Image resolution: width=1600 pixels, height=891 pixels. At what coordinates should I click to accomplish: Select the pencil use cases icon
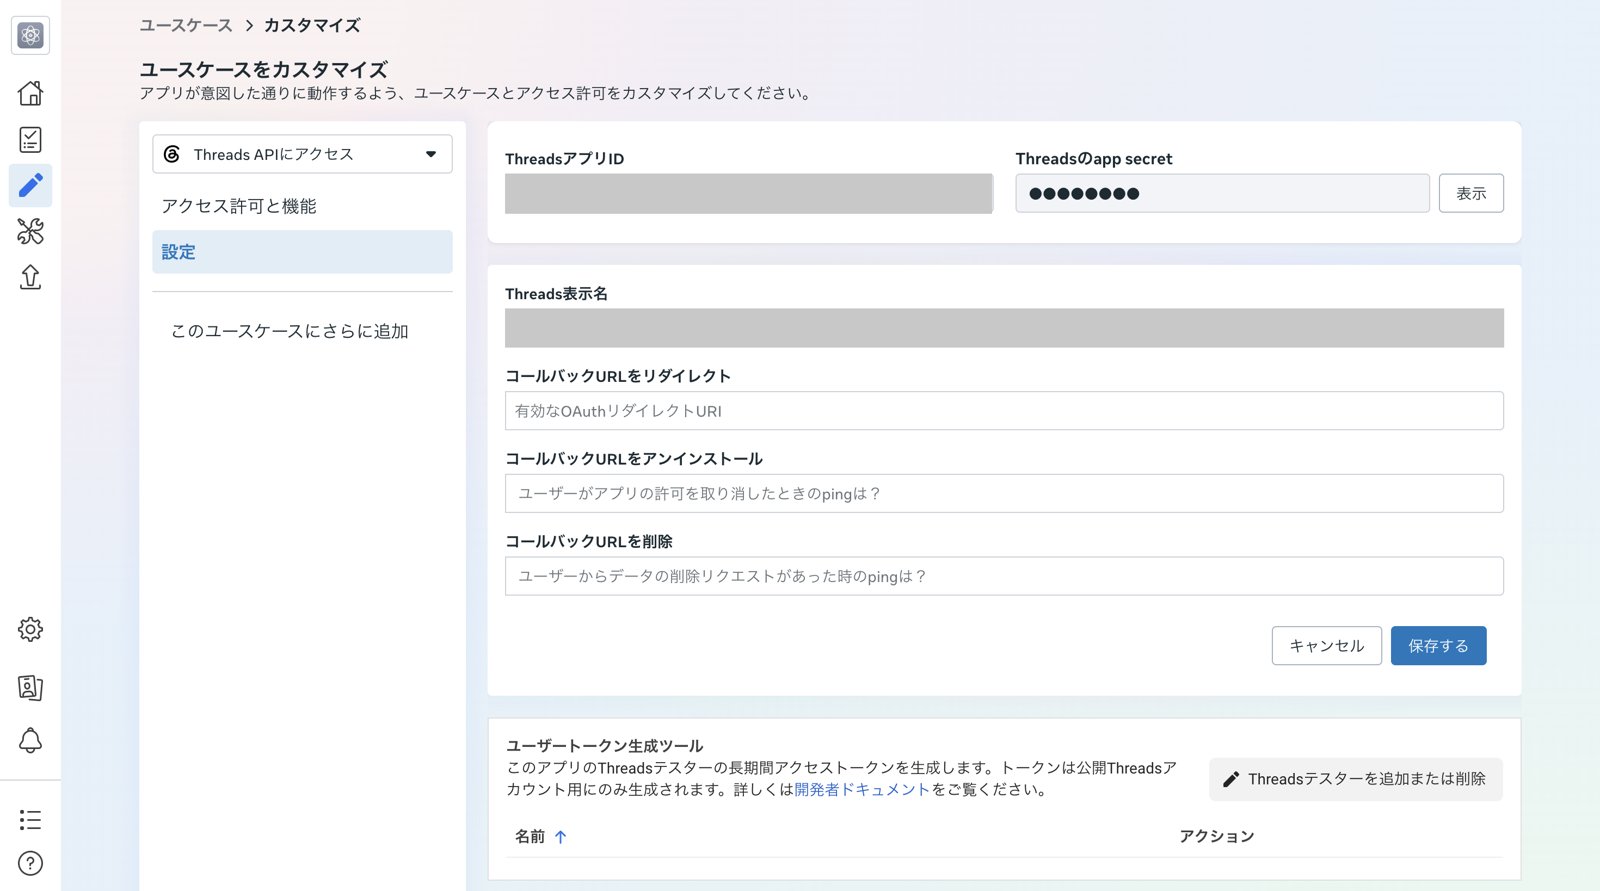(30, 185)
